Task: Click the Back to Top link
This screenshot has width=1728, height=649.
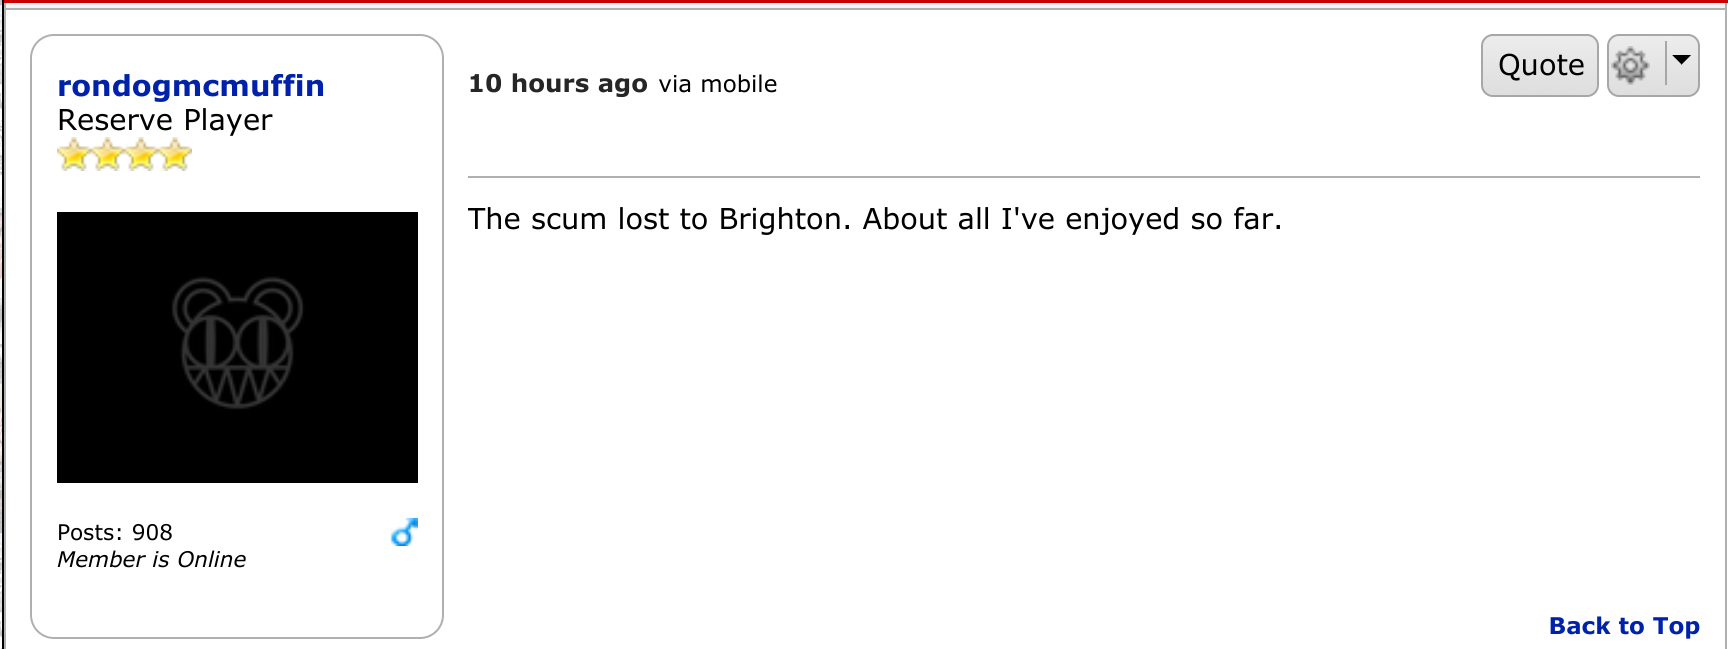Action: point(1624,626)
